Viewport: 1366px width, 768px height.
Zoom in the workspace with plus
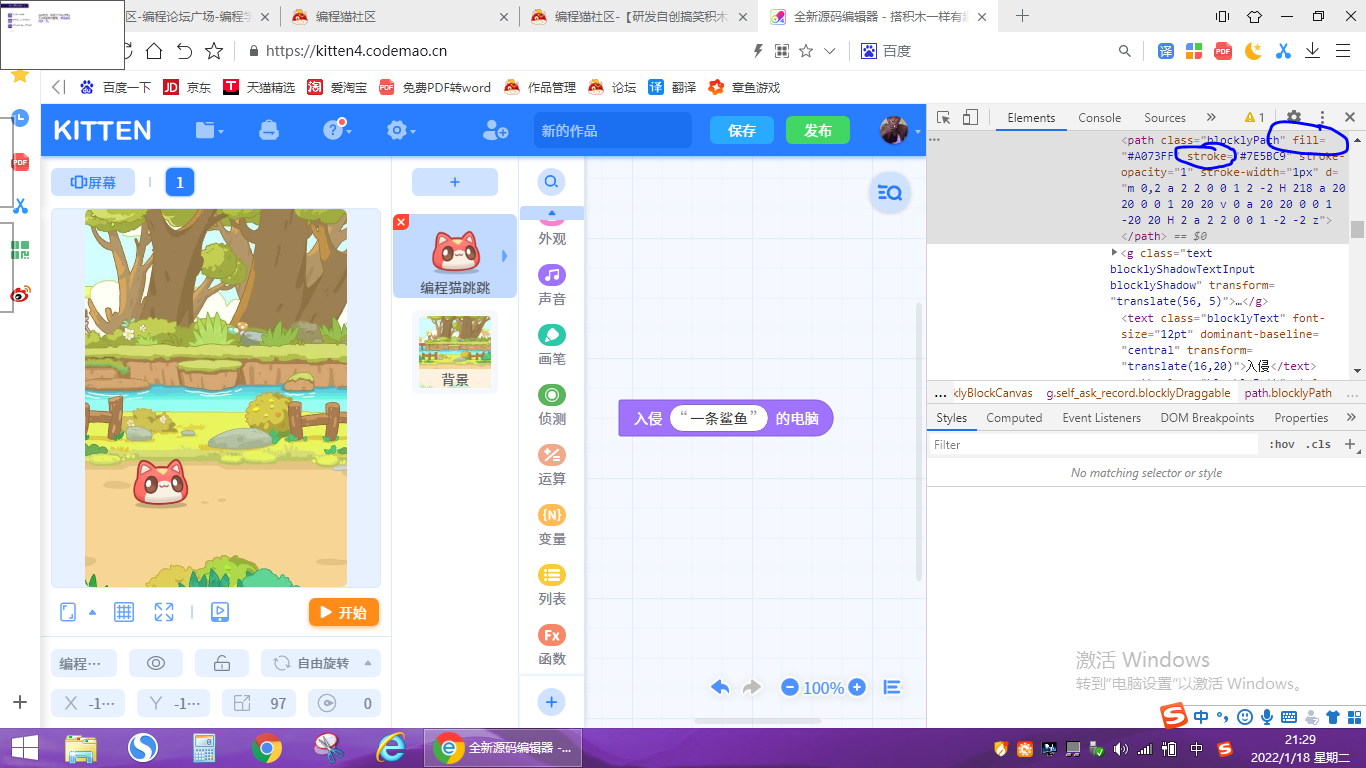click(x=857, y=687)
